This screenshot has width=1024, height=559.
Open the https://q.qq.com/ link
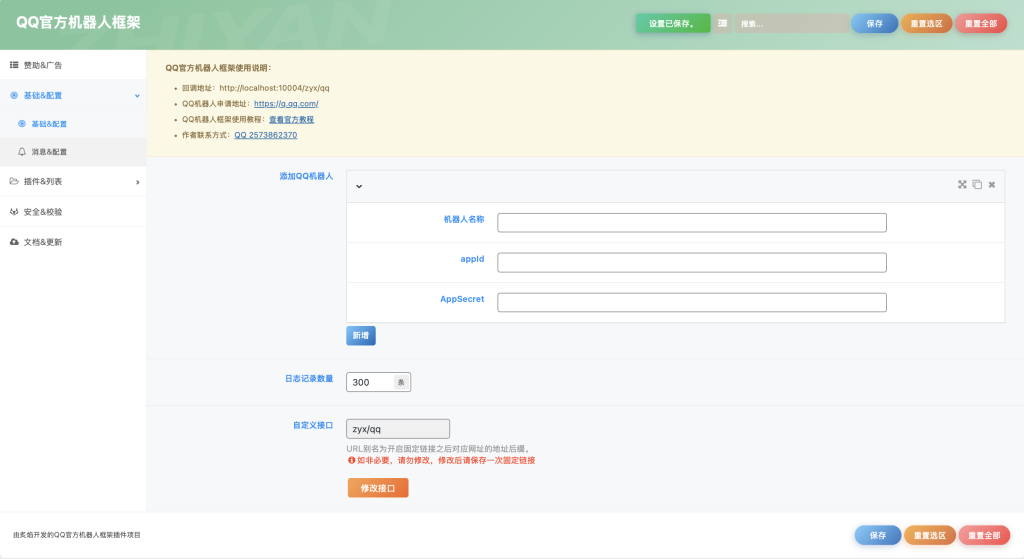click(x=286, y=104)
